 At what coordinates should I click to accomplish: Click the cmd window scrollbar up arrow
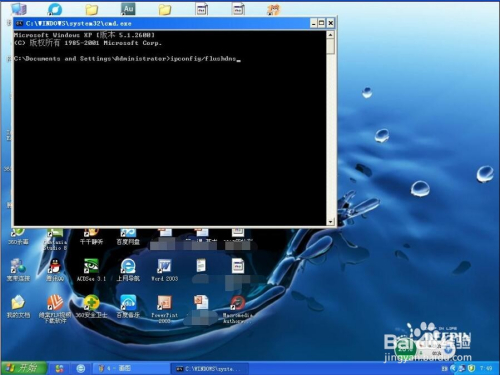[x=330, y=35]
